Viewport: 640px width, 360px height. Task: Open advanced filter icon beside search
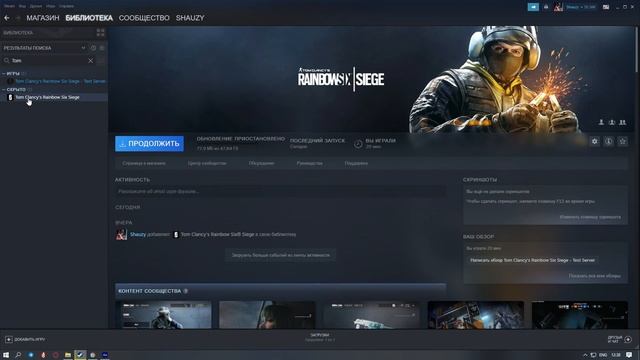[x=101, y=60]
